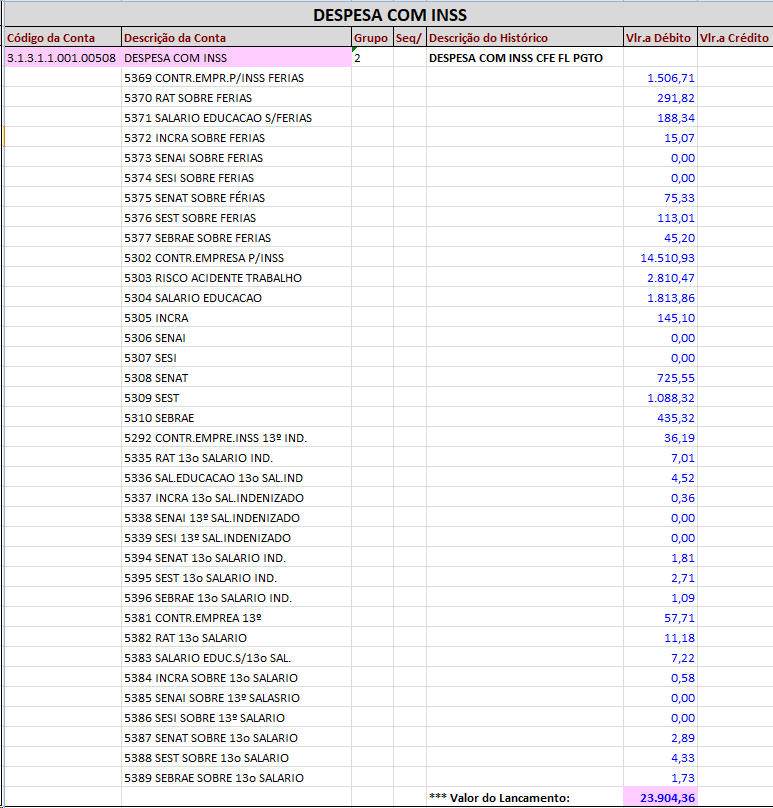Select the pink DESPESA COM INSS account cell
This screenshot has width=773, height=808.
click(x=235, y=58)
